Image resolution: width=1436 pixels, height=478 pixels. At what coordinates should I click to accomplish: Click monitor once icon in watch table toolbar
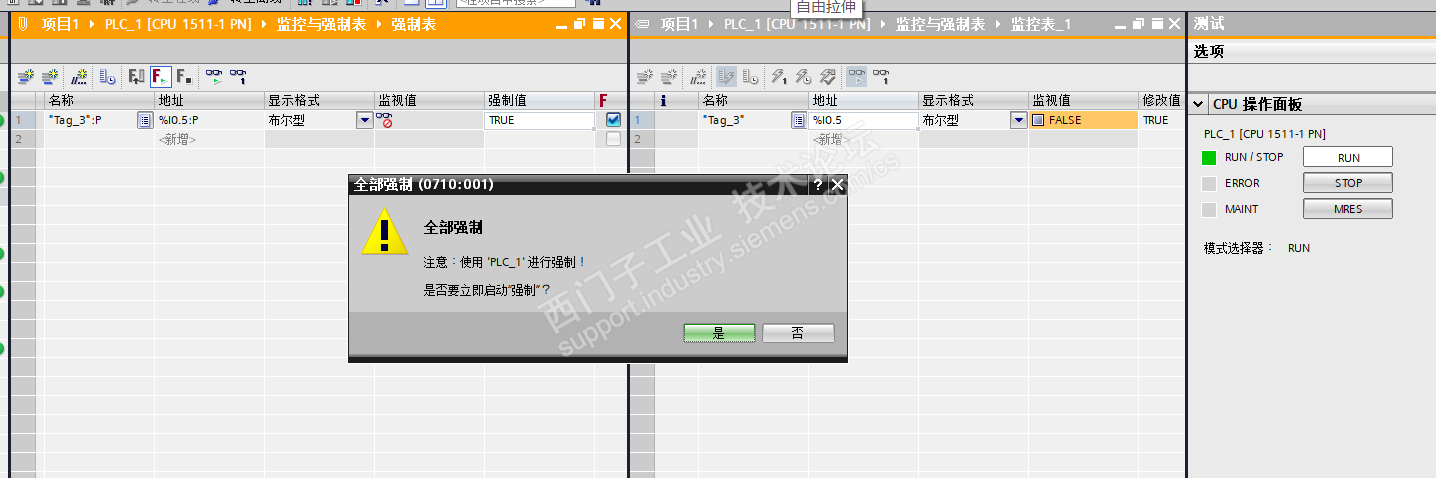click(881, 75)
